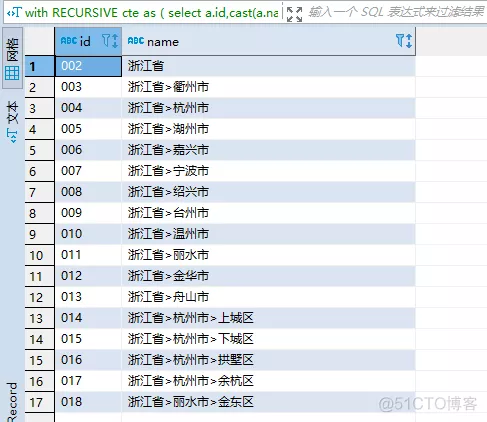487x422 pixels.
Task: Select the id cell 018
Action: point(88,402)
